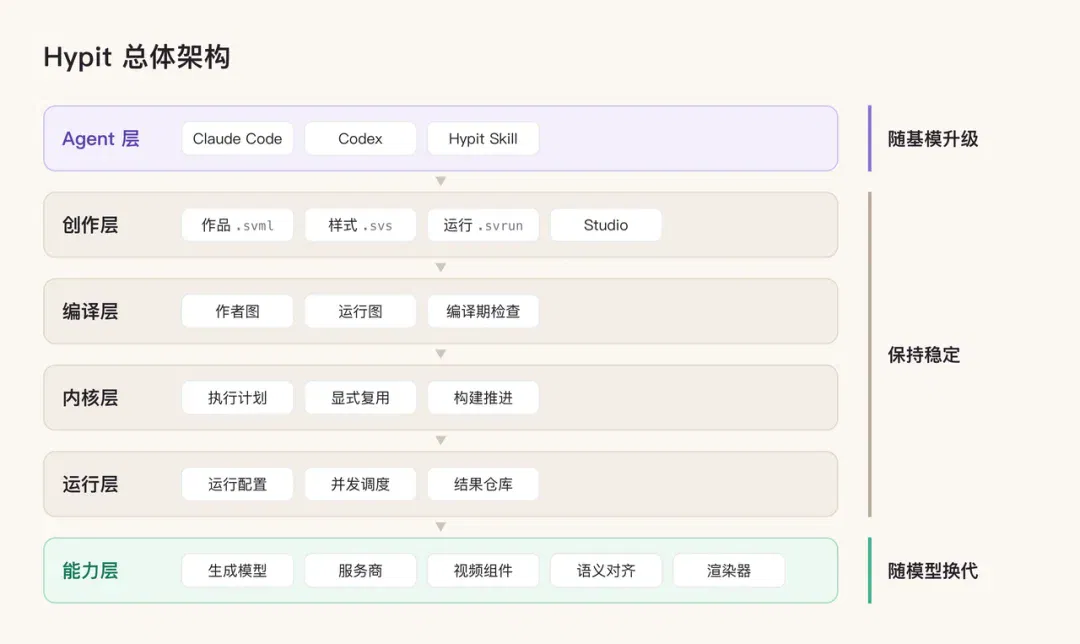
Task: Click the '随基模升级' side note
Action: [933, 139]
